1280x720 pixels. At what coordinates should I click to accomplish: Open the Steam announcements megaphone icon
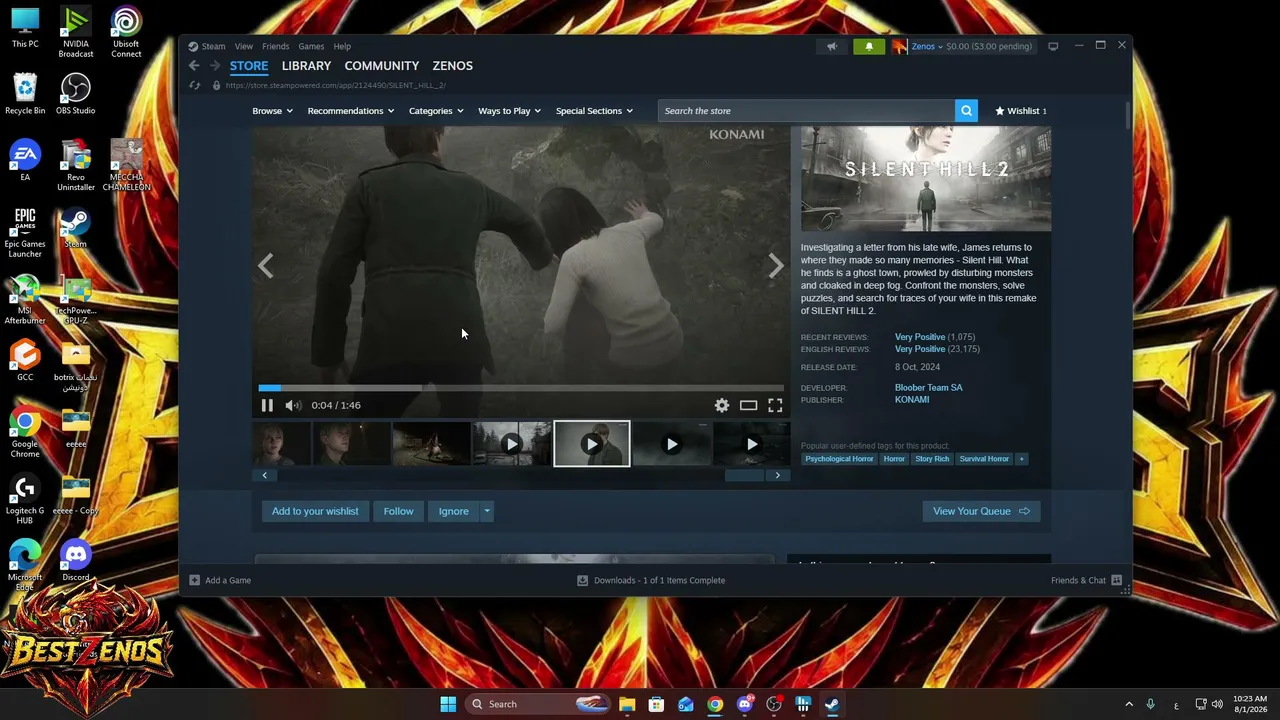coord(832,46)
